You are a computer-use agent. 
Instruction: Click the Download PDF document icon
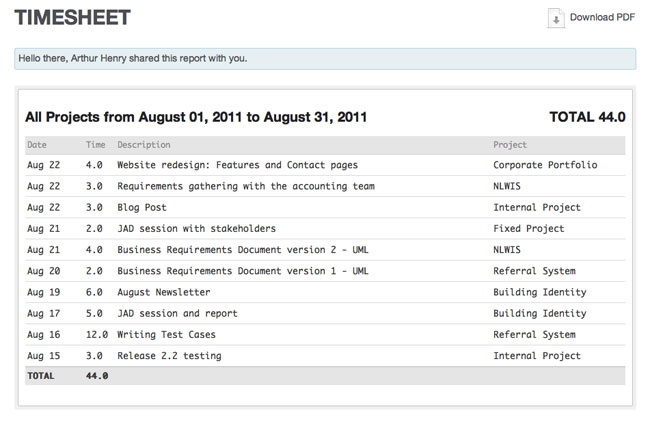click(556, 18)
